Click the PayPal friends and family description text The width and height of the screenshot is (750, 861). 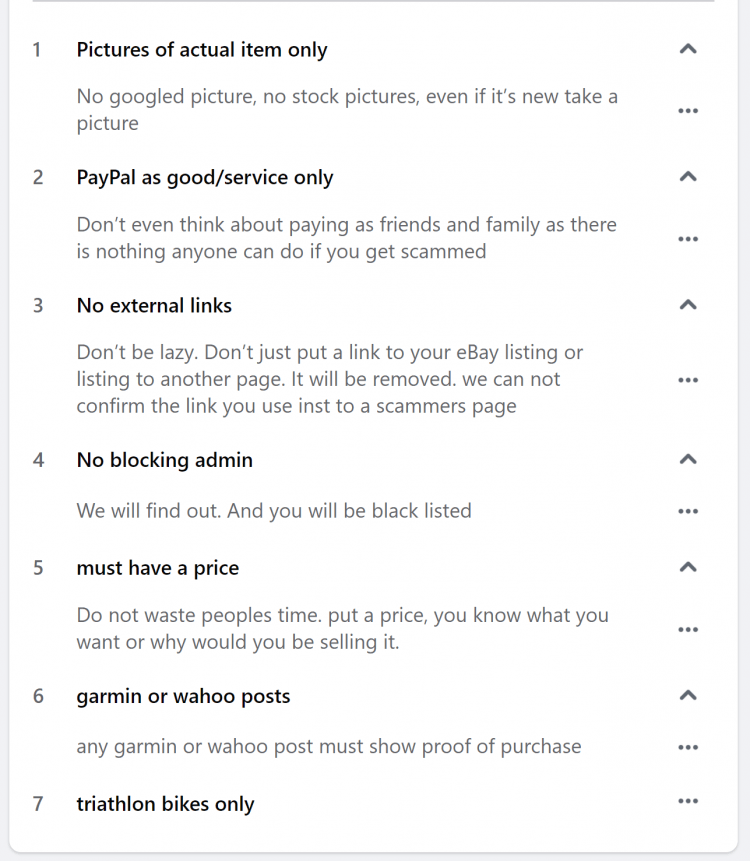[346, 238]
